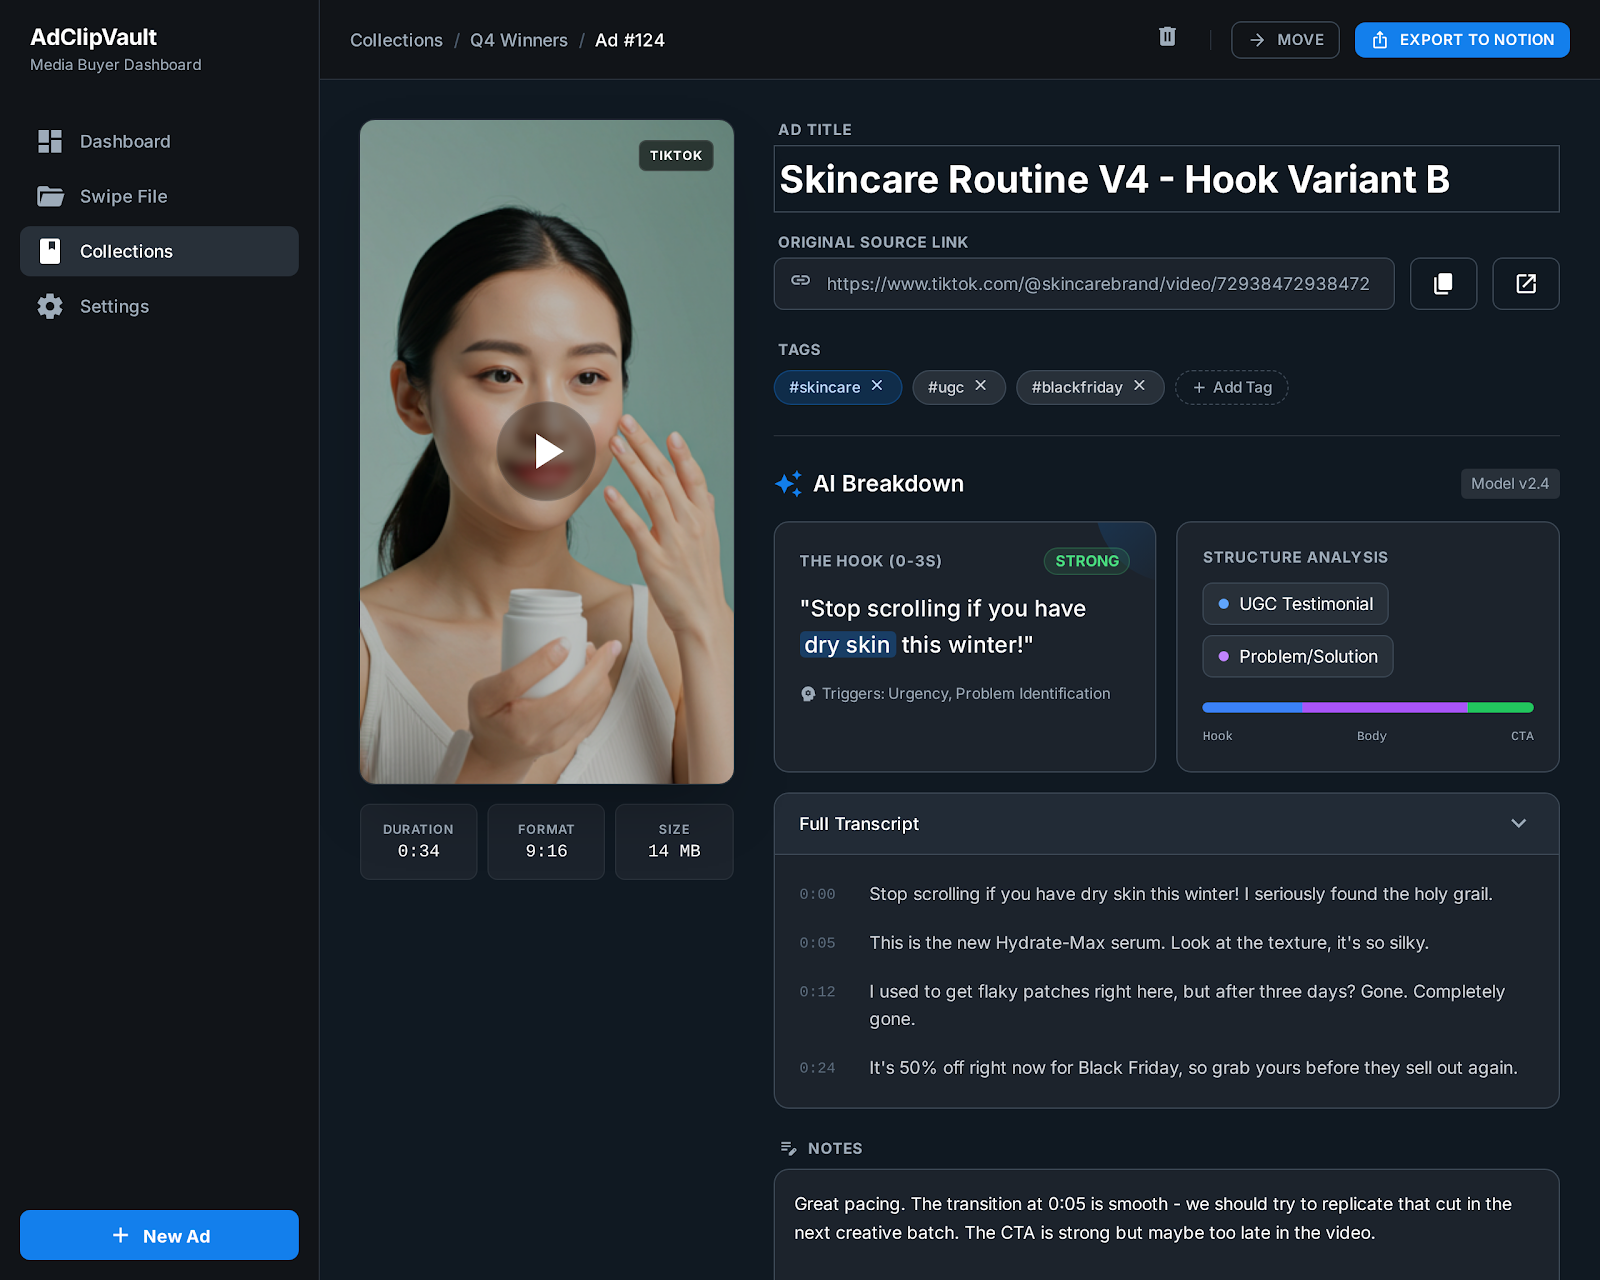Remove the #blackfriday tag
This screenshot has width=1600, height=1280.
tap(1139, 386)
